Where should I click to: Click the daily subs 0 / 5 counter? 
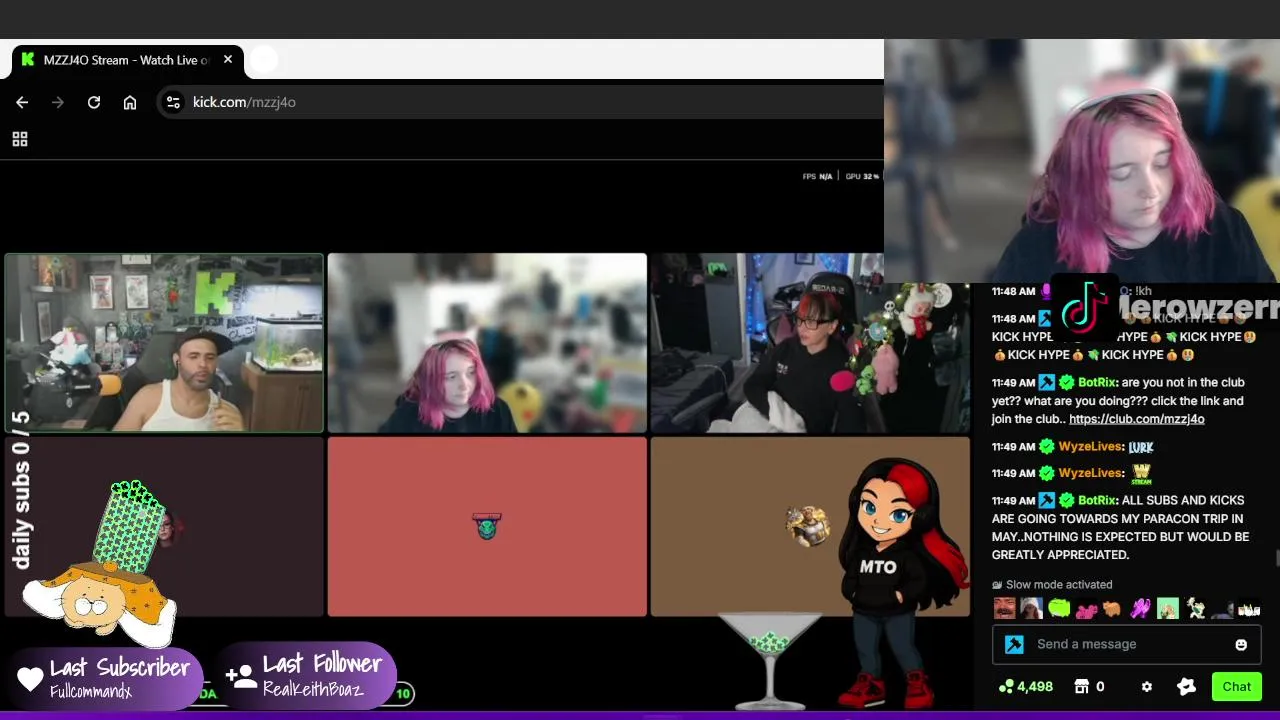pos(21,490)
